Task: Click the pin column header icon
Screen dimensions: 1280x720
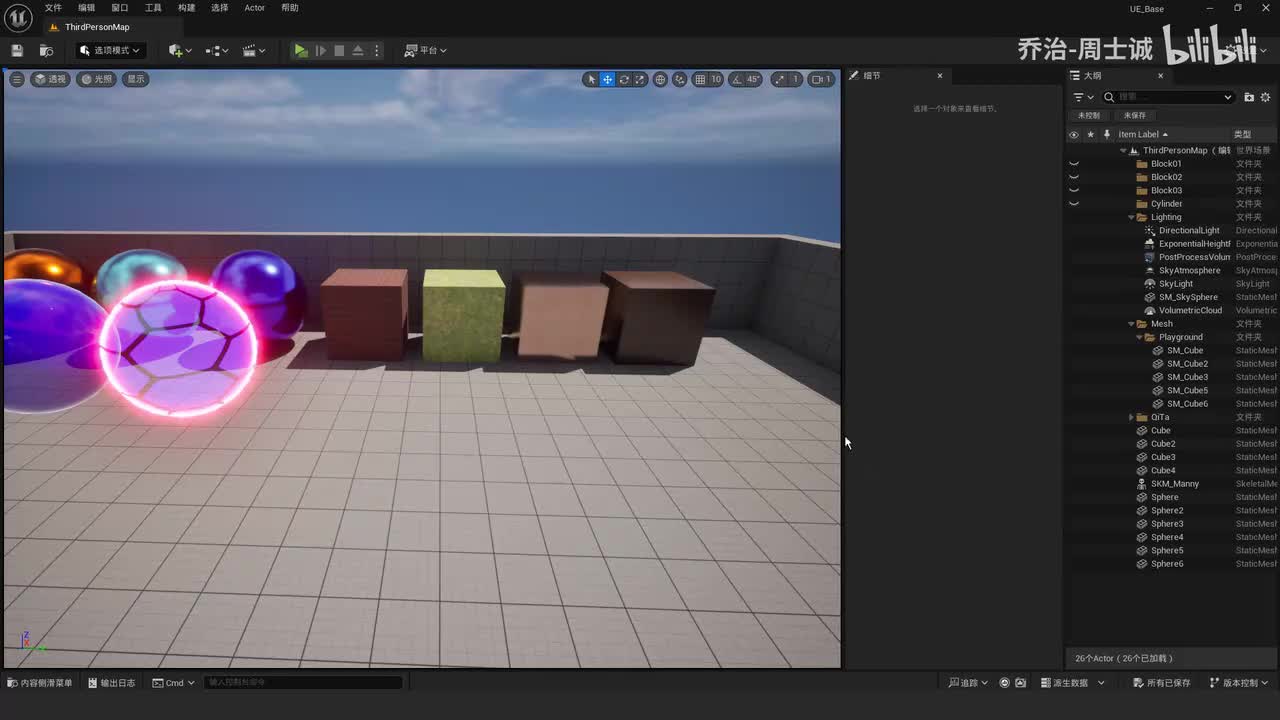Action: point(1106,134)
